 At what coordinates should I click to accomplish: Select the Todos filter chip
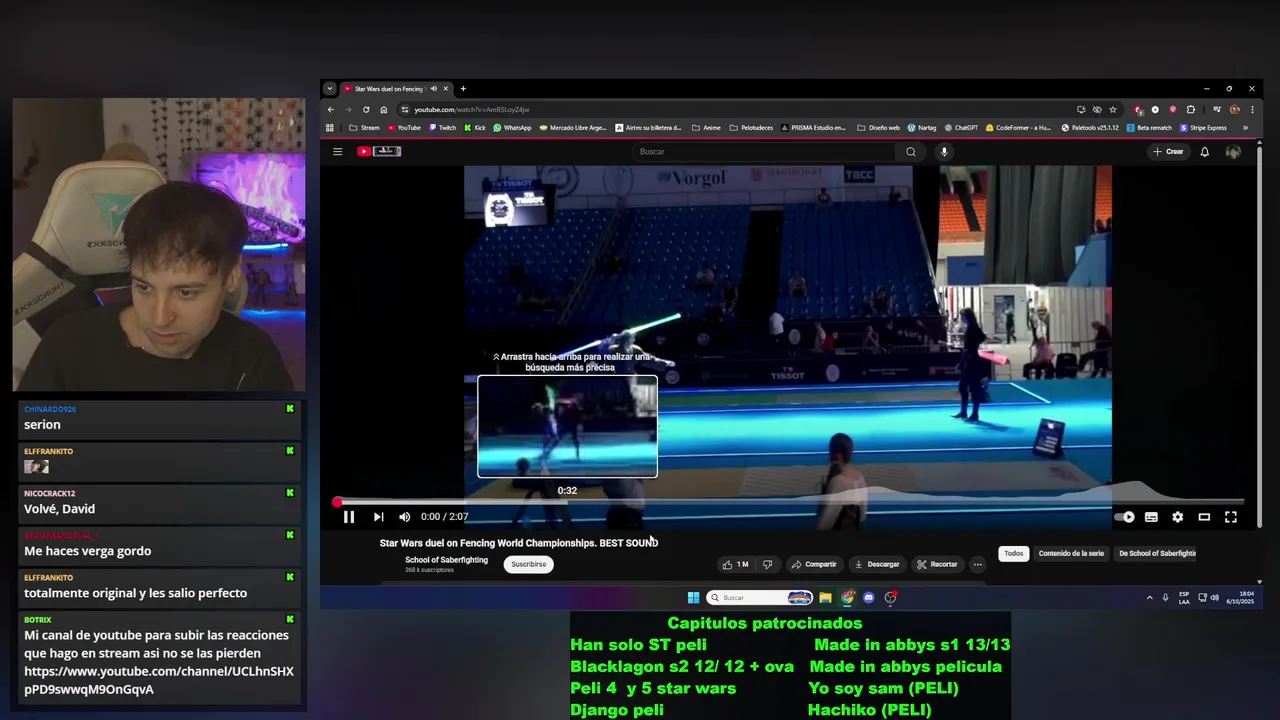[x=1014, y=553]
